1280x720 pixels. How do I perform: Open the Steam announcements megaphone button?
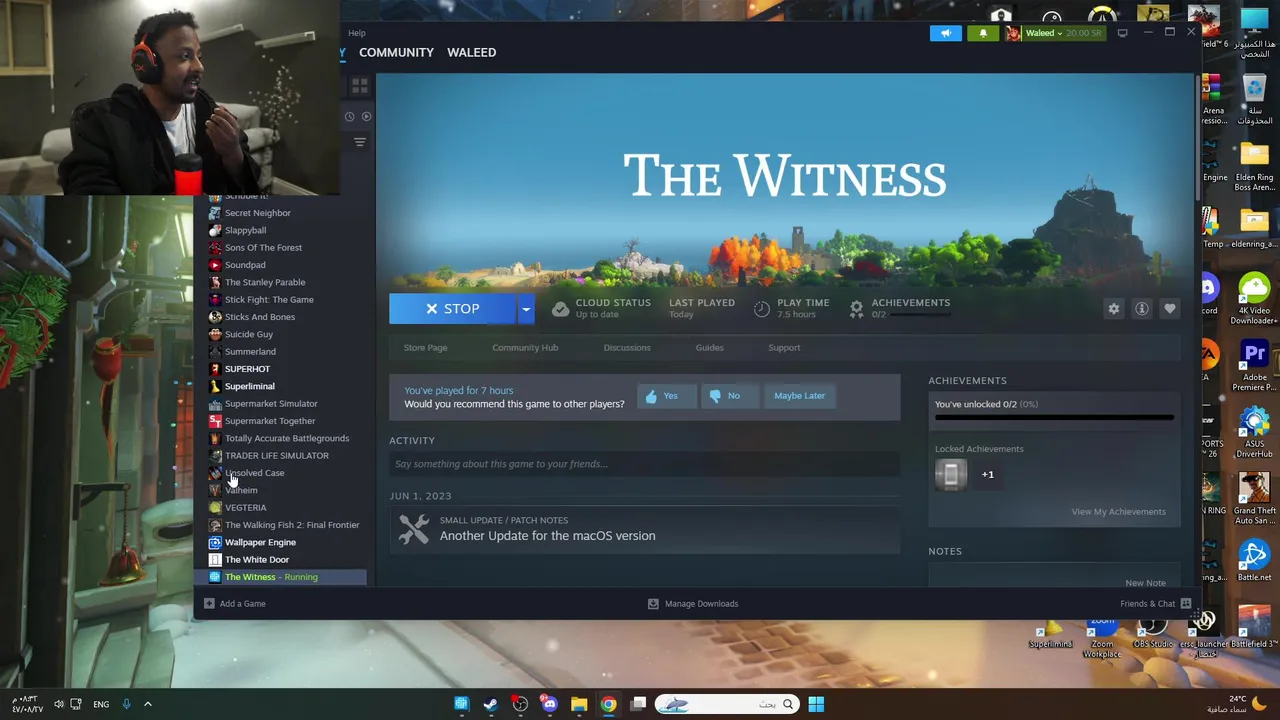click(945, 33)
